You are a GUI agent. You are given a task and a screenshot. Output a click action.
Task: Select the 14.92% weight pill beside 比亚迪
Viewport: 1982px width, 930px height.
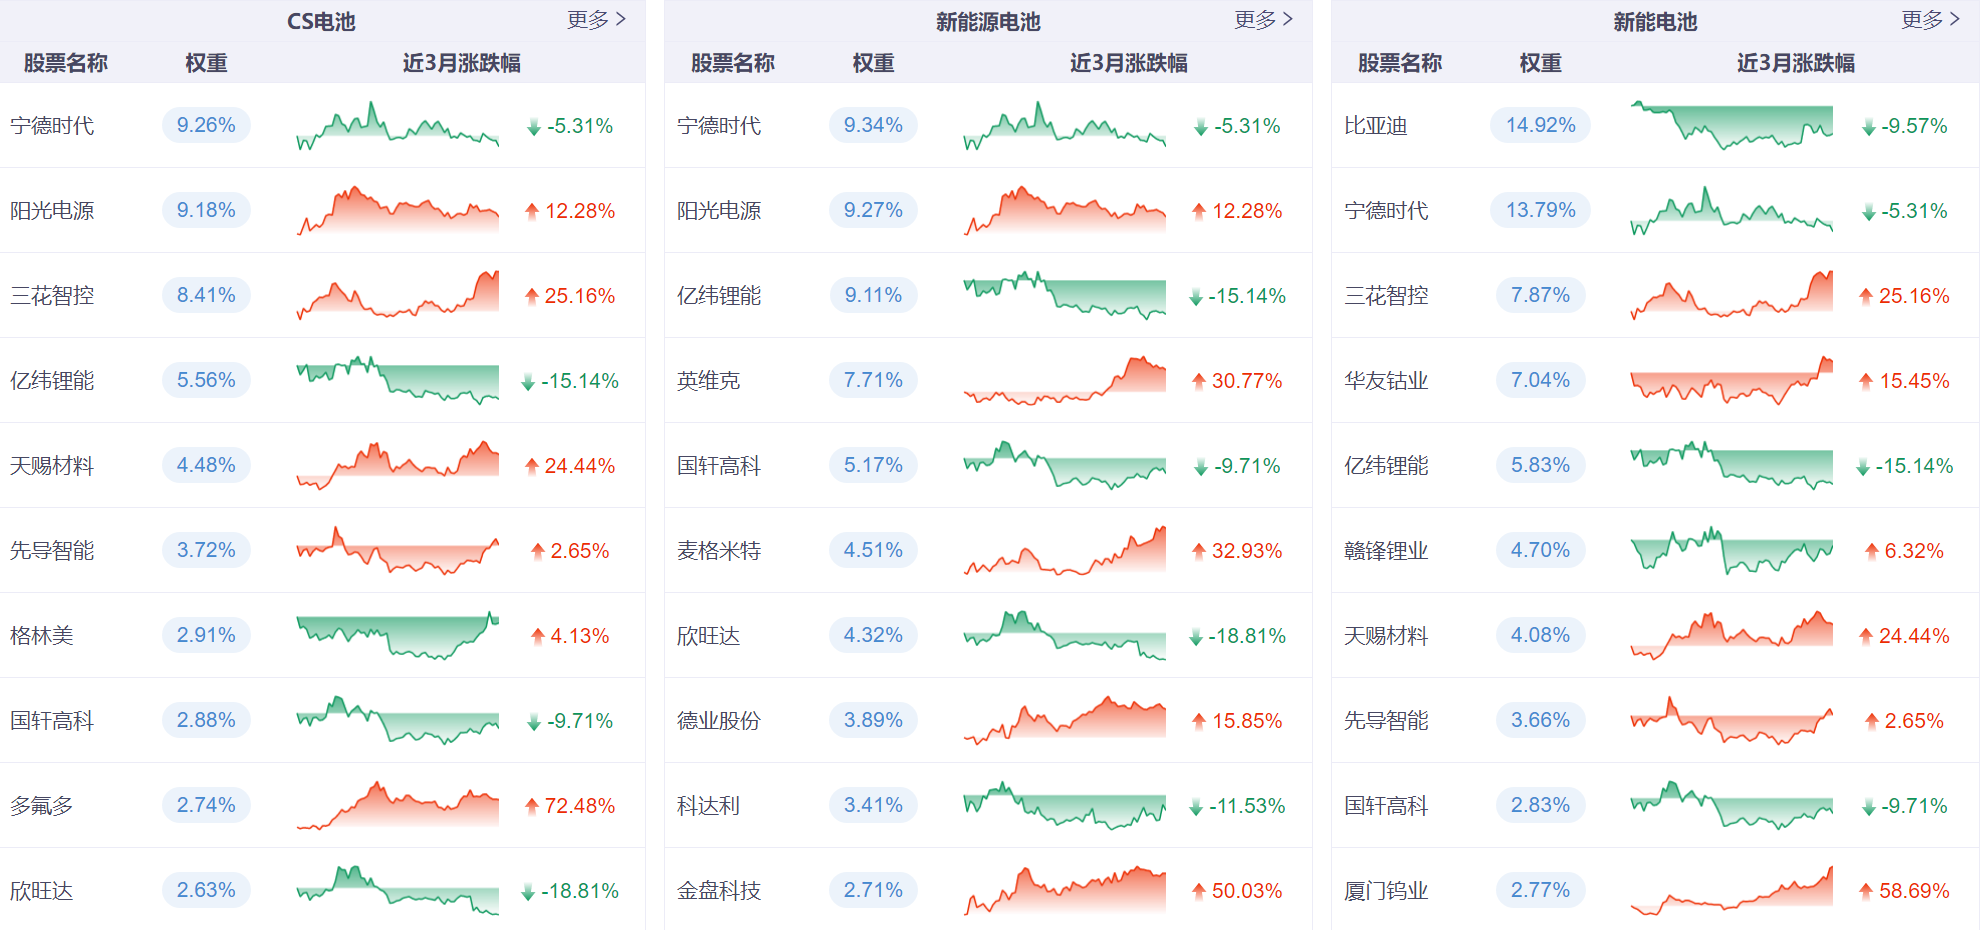[x=1540, y=126]
